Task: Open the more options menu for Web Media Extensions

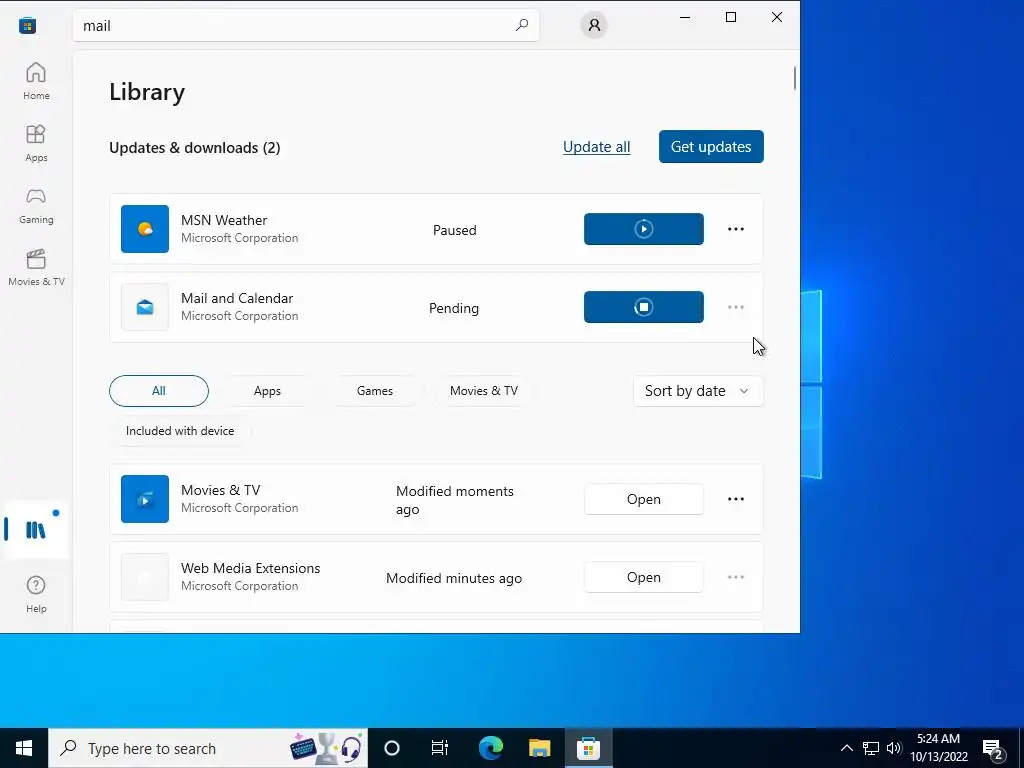Action: [x=735, y=577]
